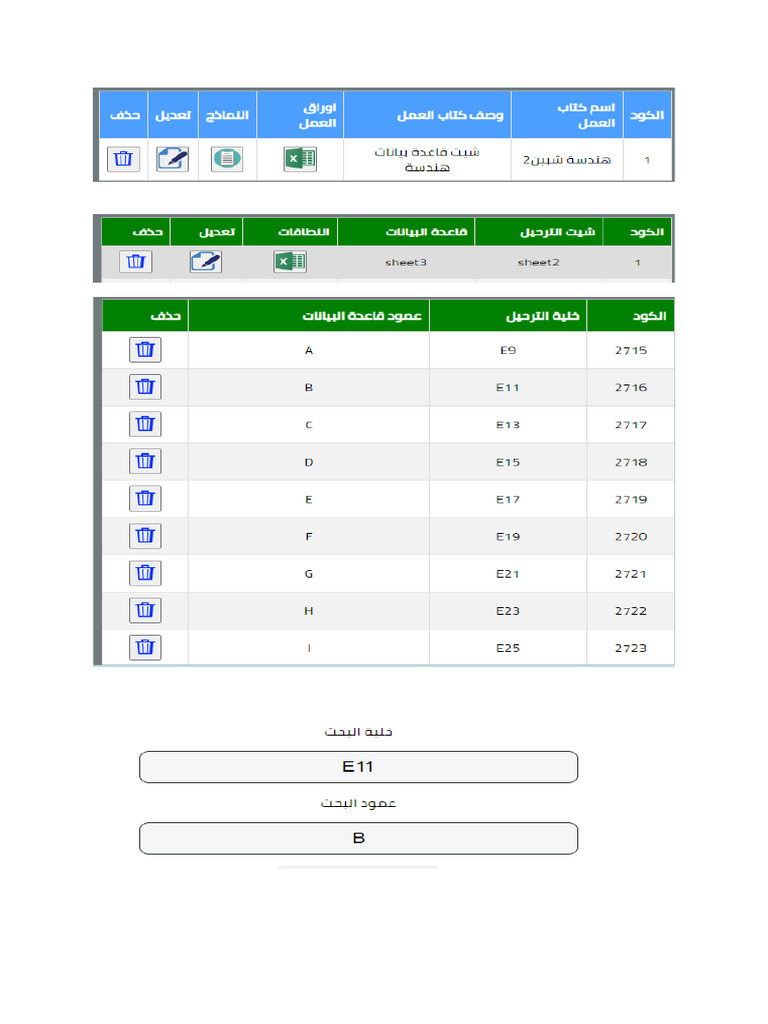Click the خلية البحث input field showing E11
The width and height of the screenshot is (768, 1024).
[x=359, y=767]
